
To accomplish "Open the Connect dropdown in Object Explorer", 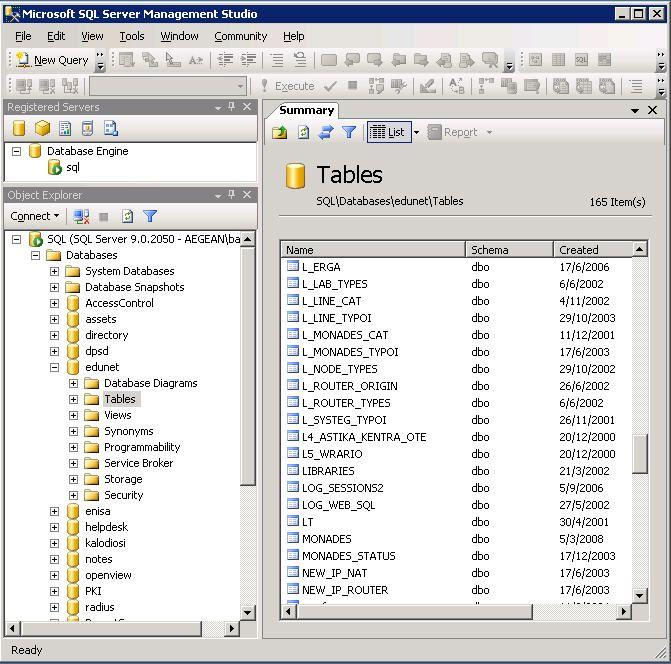I will [35, 216].
